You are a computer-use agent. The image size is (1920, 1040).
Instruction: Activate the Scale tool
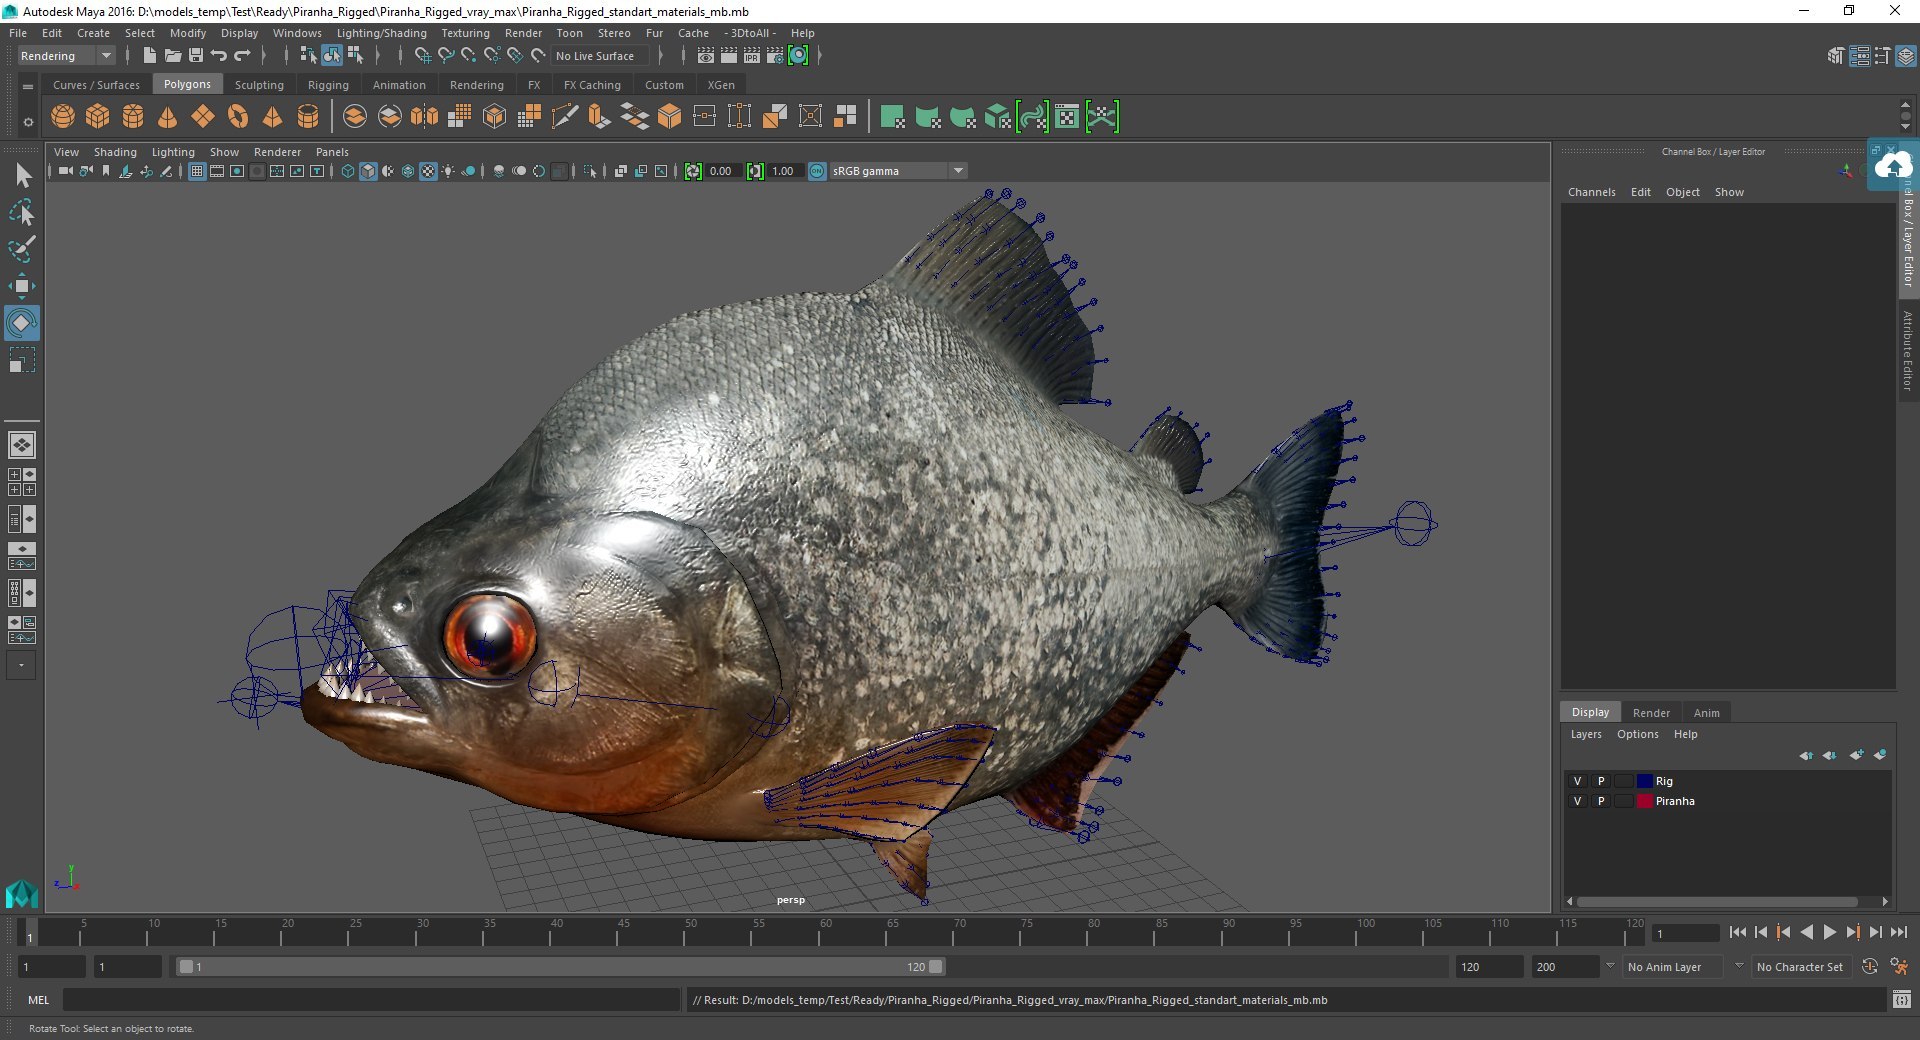(22, 360)
